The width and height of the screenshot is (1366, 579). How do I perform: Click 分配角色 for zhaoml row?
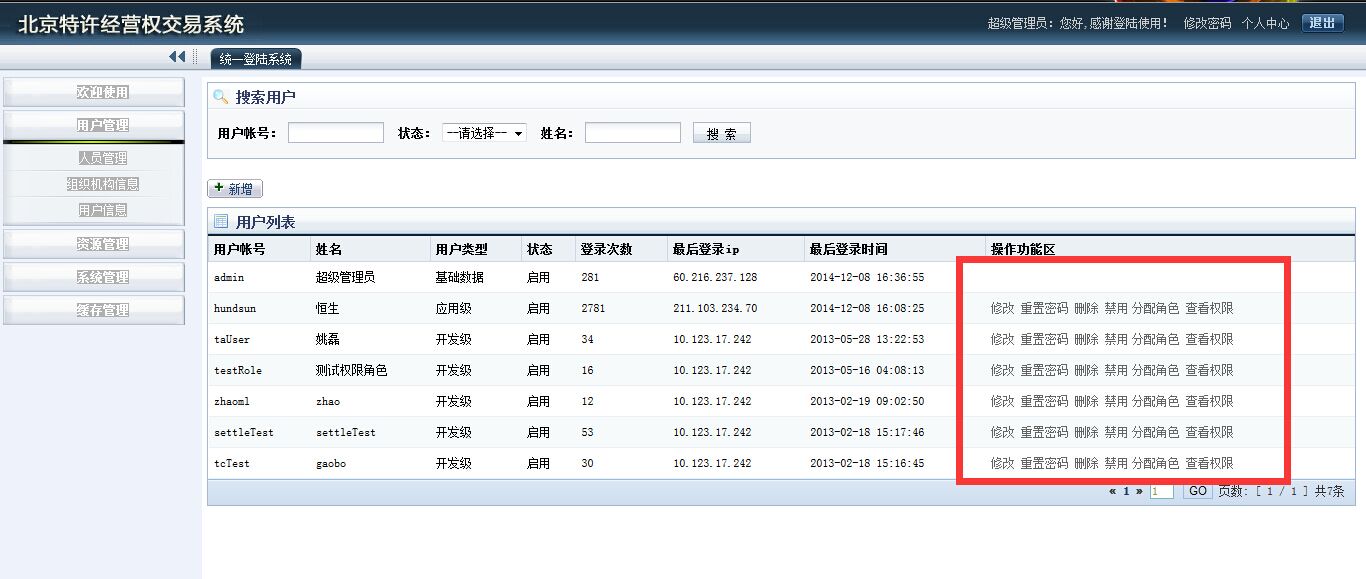[x=1155, y=401]
